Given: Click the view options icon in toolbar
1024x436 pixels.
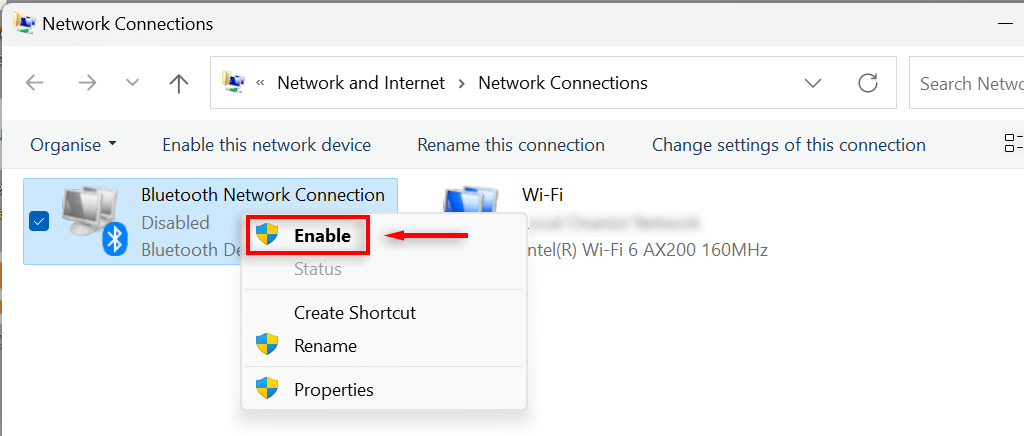Looking at the screenshot, I should pyautogui.click(x=1012, y=145).
